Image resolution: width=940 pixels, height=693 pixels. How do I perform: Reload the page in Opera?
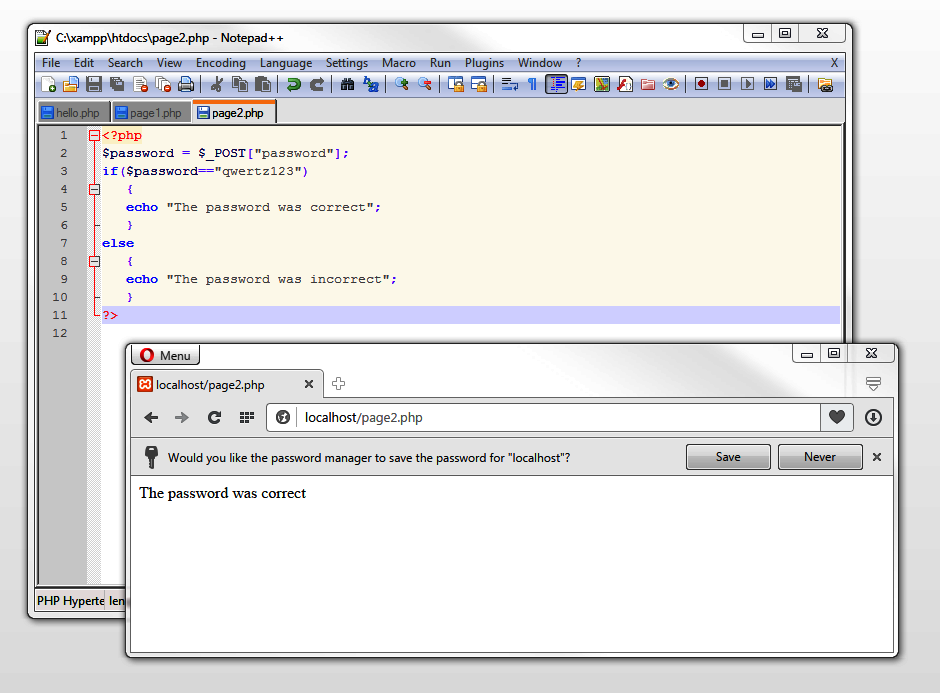(214, 418)
